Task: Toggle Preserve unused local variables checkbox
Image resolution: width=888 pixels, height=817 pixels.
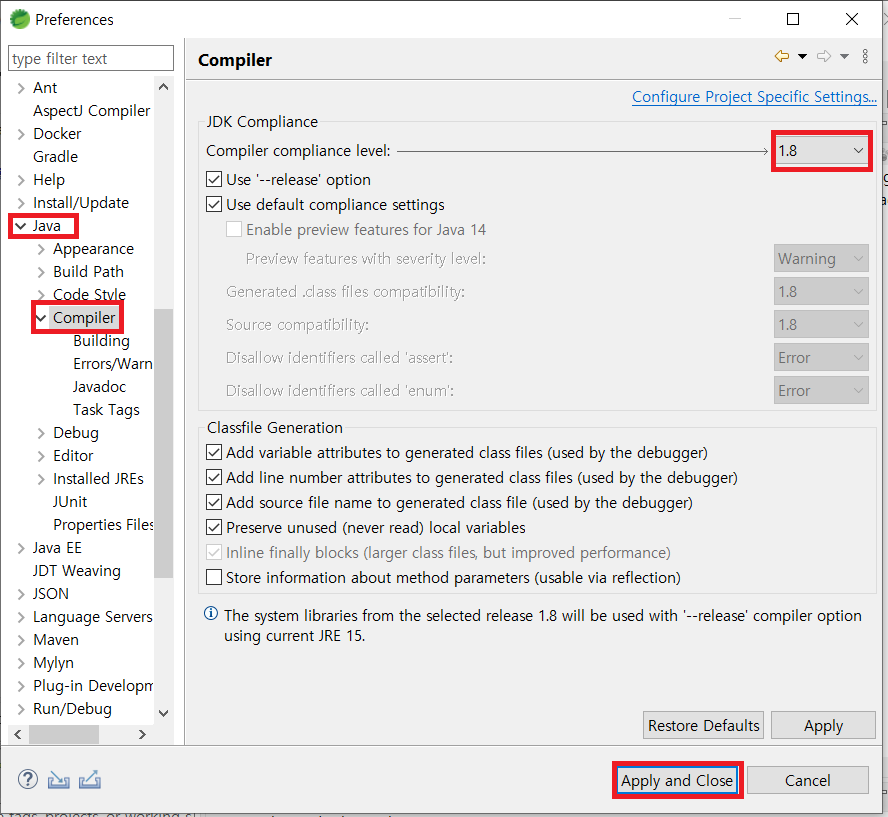Action: 214,527
